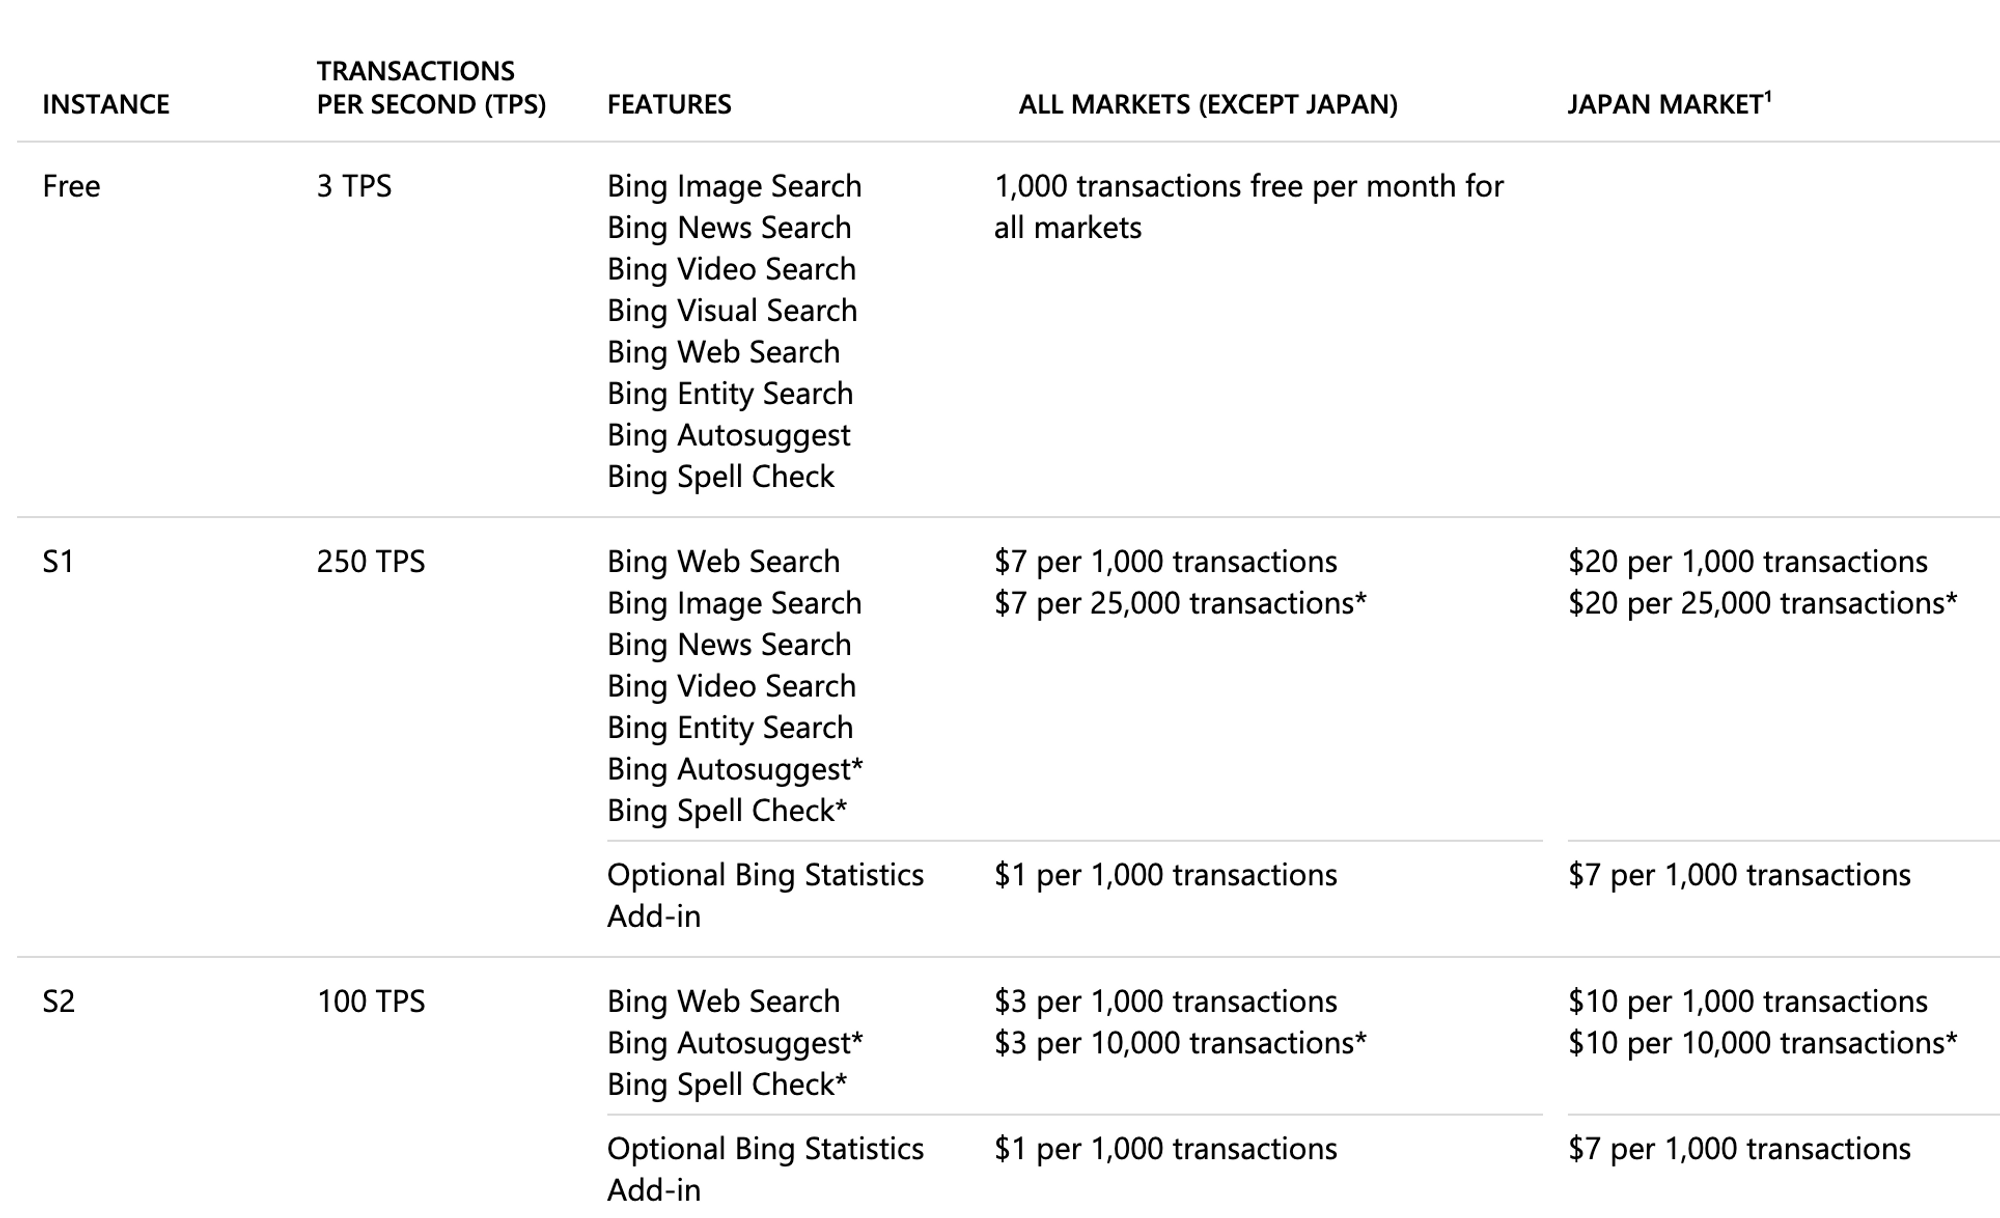Select the Free instance label
Image resolution: width=2000 pixels, height=1218 pixels.
71,186
